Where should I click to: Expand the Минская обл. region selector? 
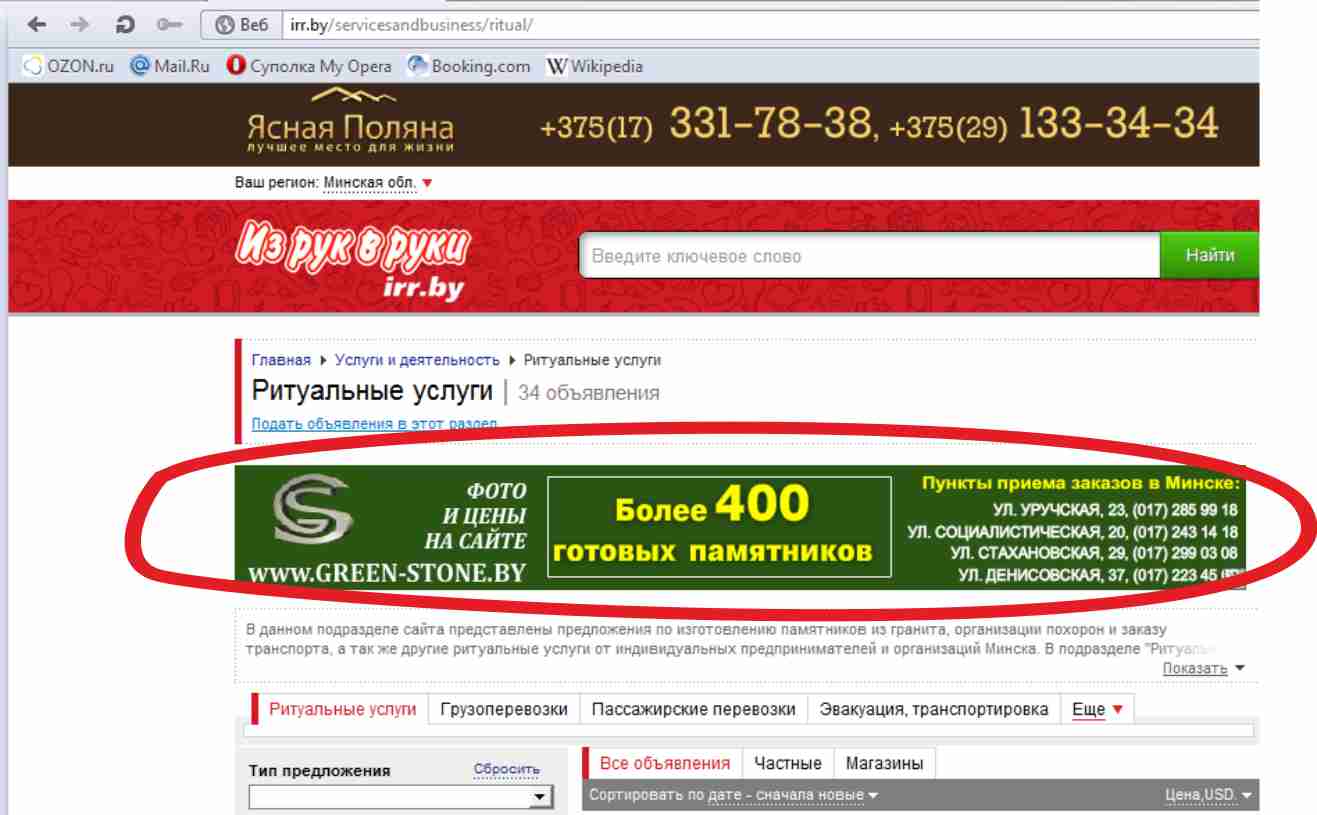pyautogui.click(x=378, y=183)
